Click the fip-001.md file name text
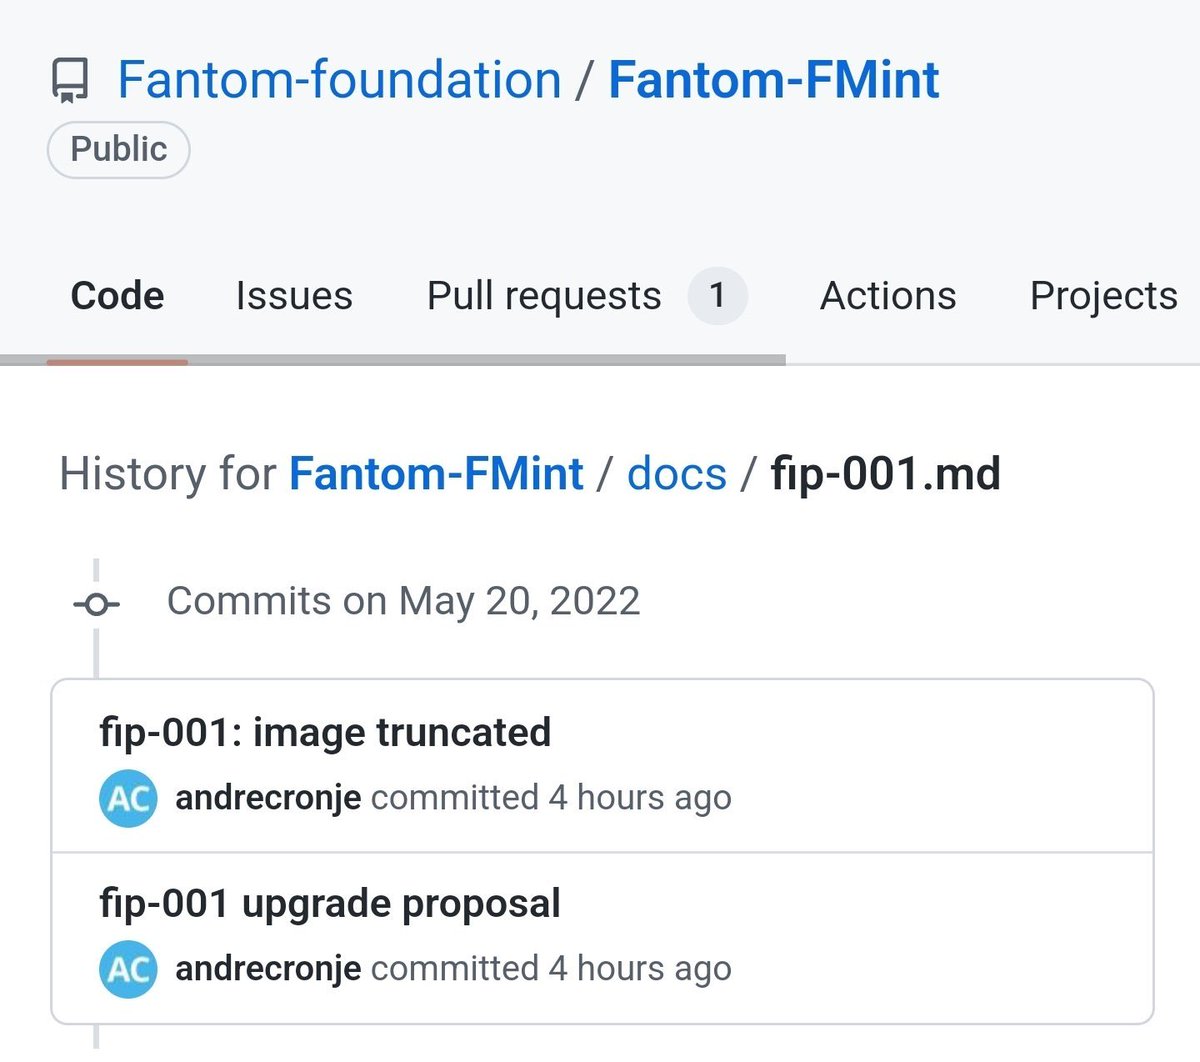Screen dimensions: 1200x1062 (885, 473)
